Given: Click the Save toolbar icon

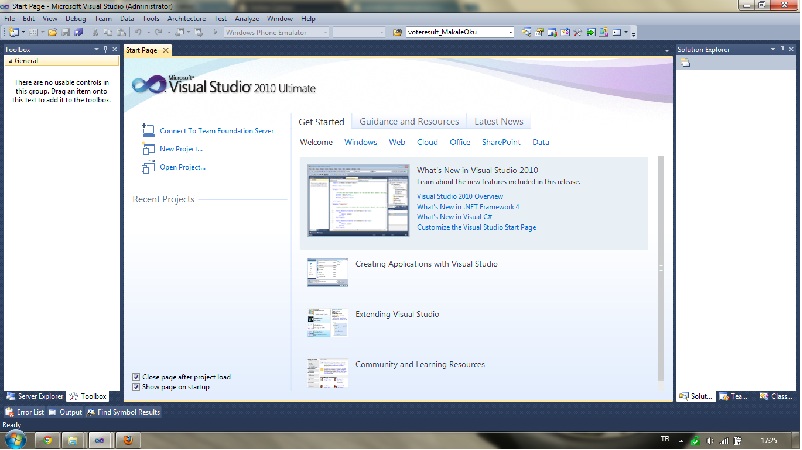Looking at the screenshot, I should tap(65, 32).
